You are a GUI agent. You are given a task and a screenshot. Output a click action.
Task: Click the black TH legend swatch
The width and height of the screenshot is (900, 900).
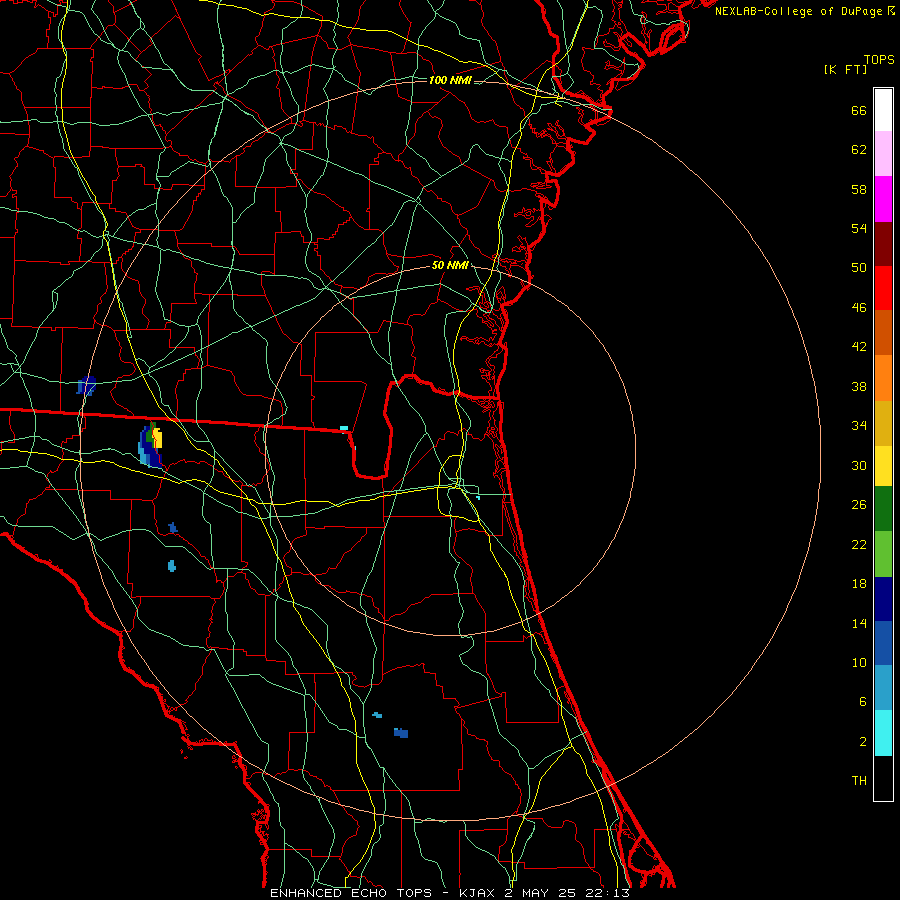click(x=883, y=778)
